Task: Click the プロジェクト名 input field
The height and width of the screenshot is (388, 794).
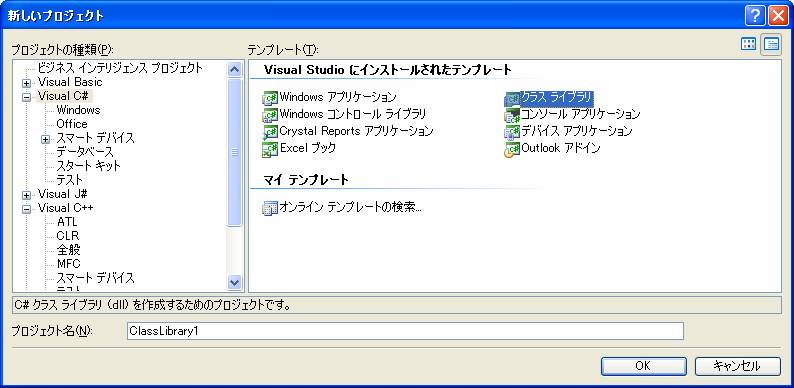Action: pos(405,331)
